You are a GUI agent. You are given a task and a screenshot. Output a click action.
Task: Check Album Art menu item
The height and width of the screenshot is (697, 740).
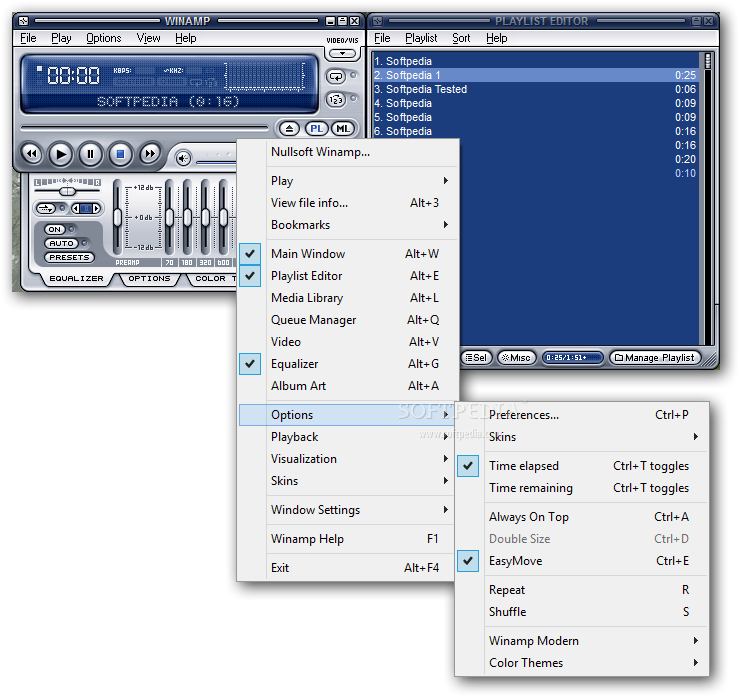tap(348, 386)
